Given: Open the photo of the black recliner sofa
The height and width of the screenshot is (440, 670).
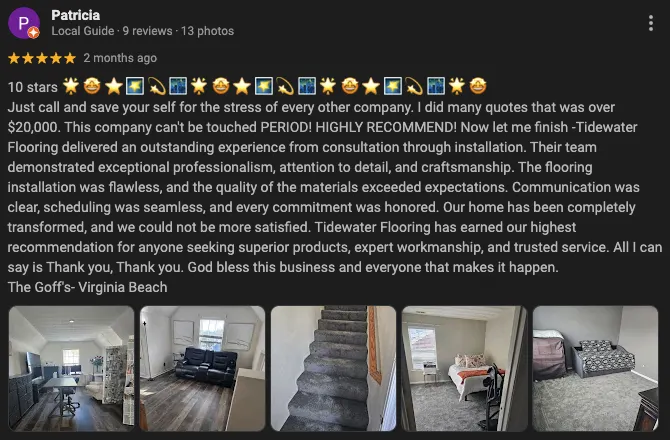Looking at the screenshot, I should 203,368.
